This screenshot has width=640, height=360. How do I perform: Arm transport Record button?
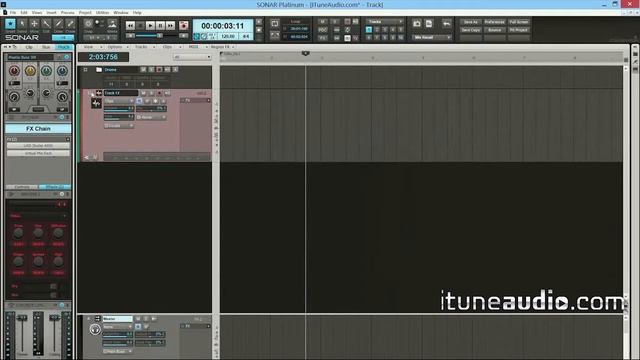[x=184, y=26]
